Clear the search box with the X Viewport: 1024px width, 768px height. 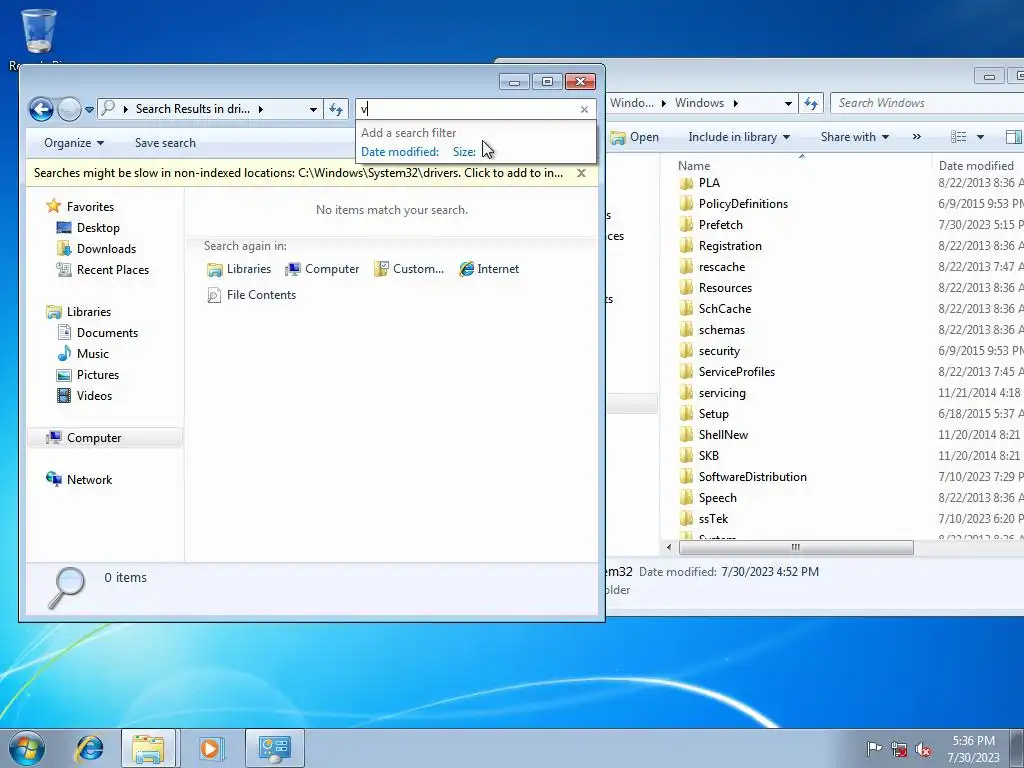click(584, 109)
